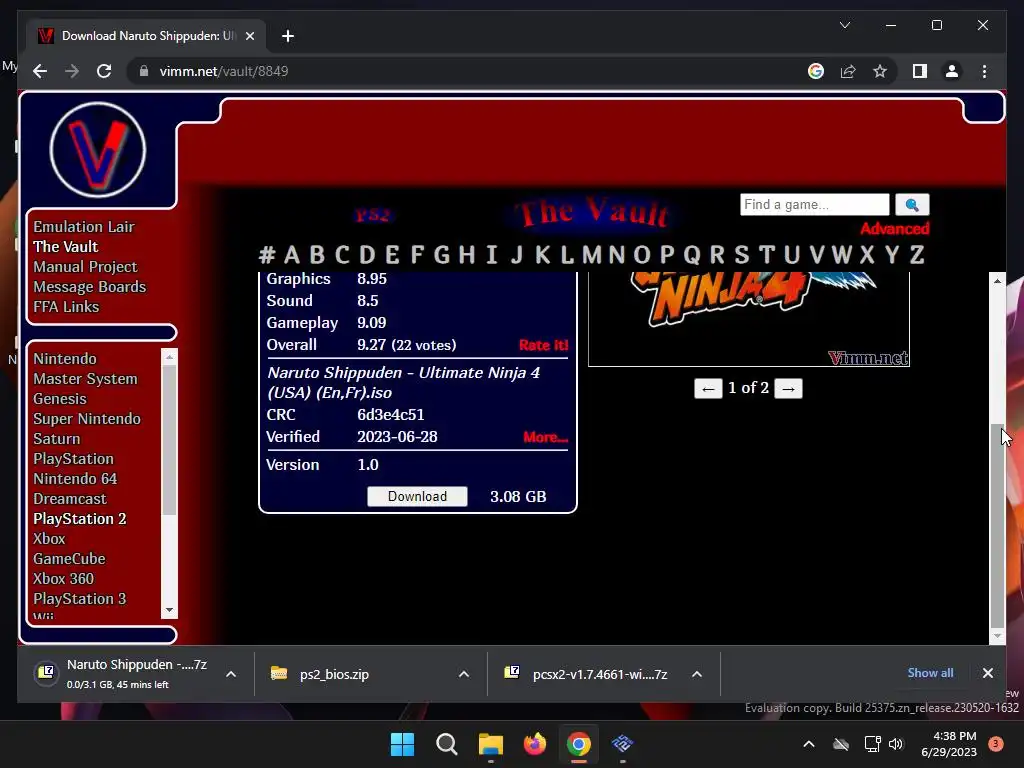Click console list scroll up arrow
Screen dimensions: 1024x768
169,357
